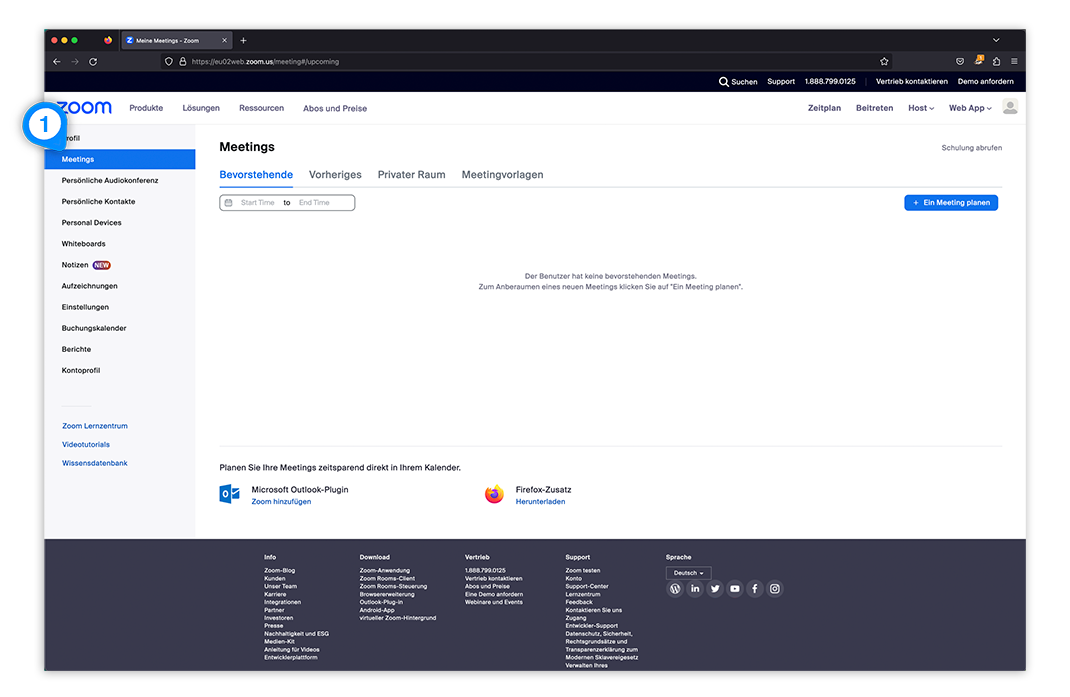Open the WordPress blog icon in footer
Viewport: 1070px width, 697px height.
pyautogui.click(x=676, y=589)
